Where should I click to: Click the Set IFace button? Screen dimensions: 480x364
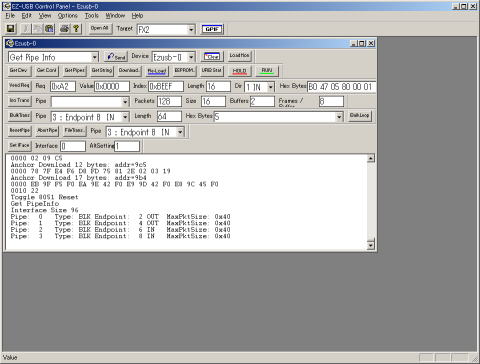pos(20,146)
